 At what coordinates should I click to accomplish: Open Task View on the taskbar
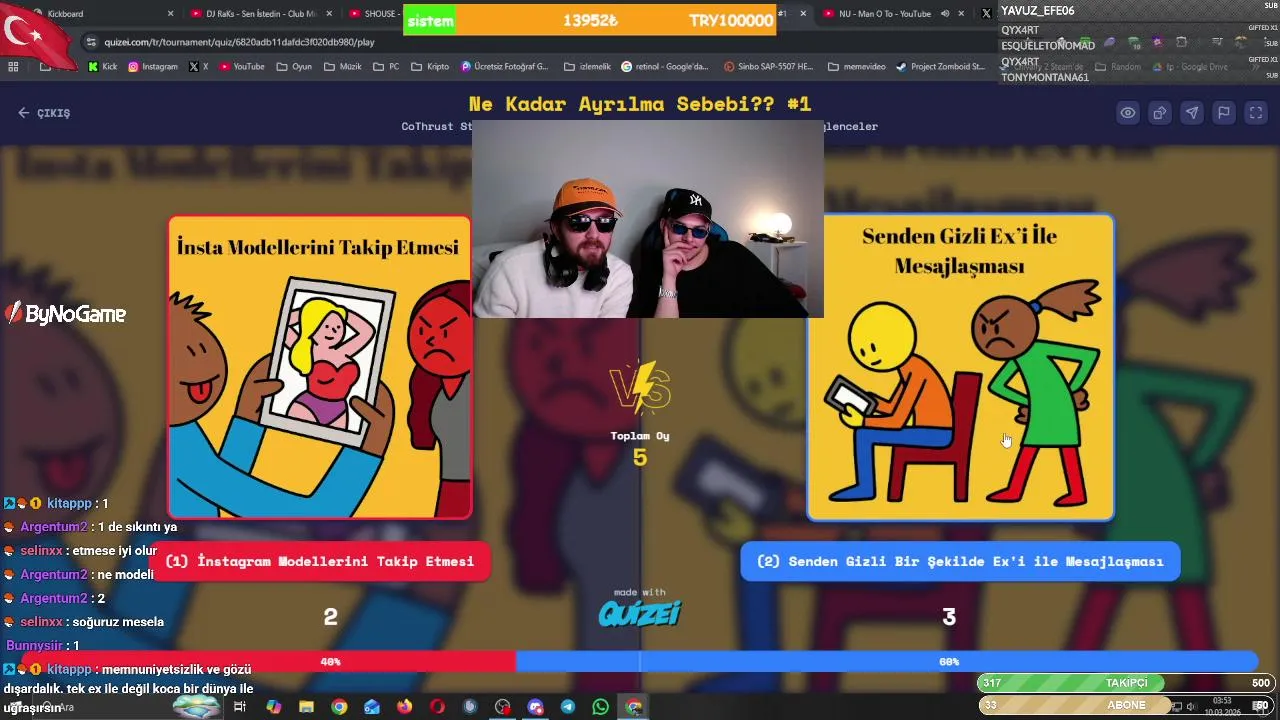240,707
